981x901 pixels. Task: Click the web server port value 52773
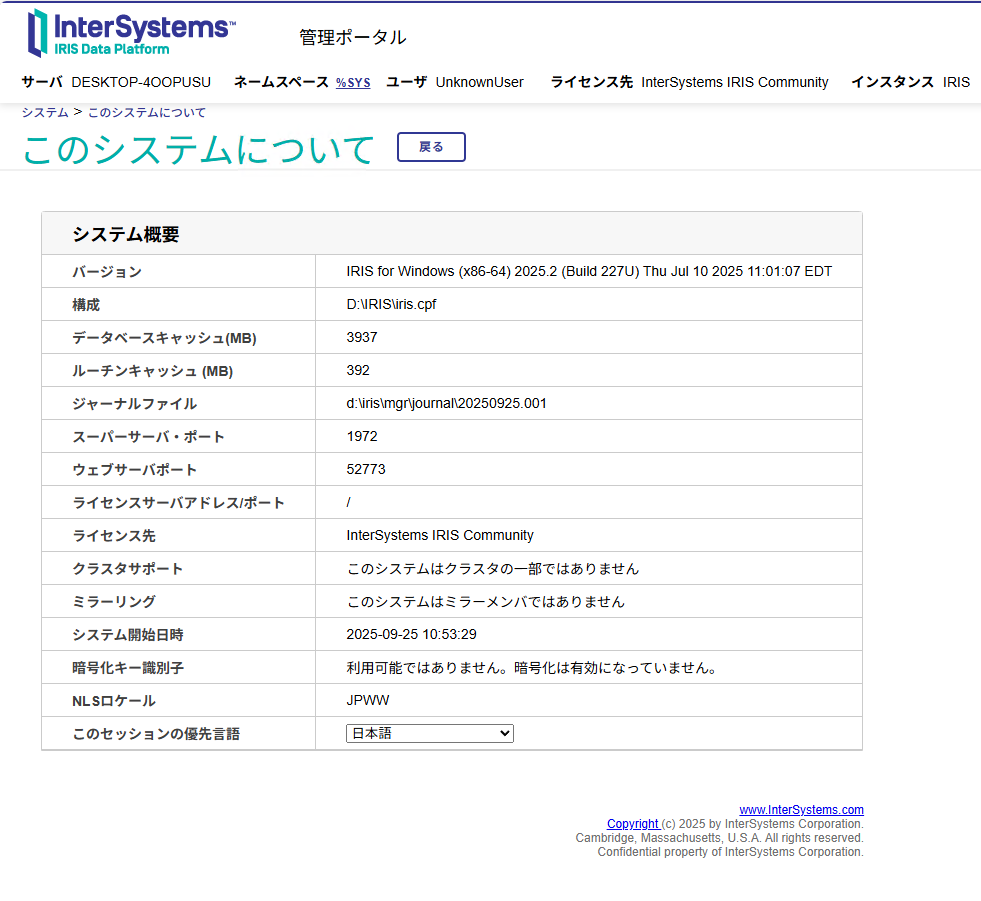366,470
